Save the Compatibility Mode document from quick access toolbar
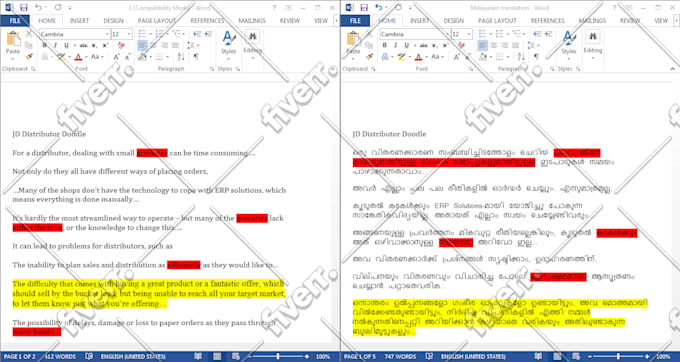 [x=23, y=7]
